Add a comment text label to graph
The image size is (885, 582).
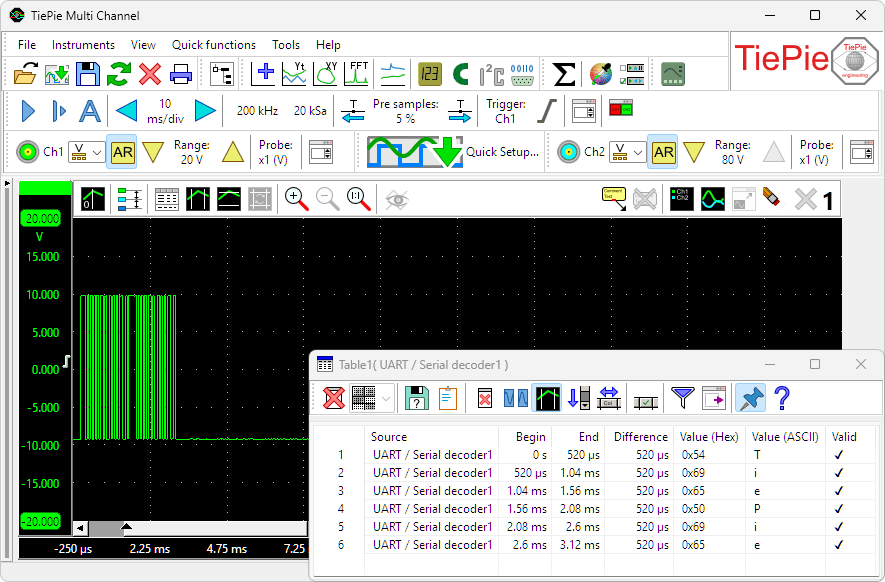(614, 199)
